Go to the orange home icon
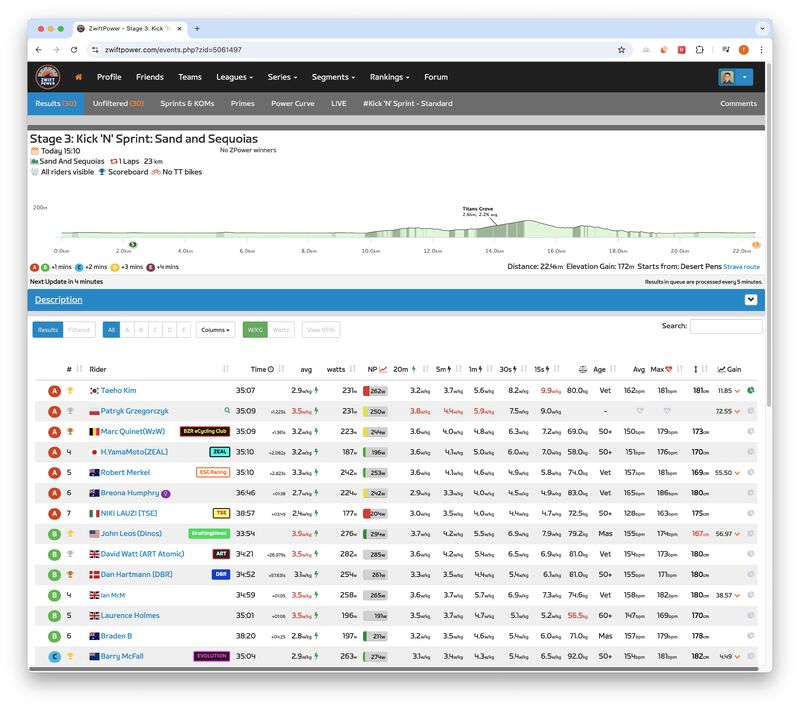 (79, 77)
